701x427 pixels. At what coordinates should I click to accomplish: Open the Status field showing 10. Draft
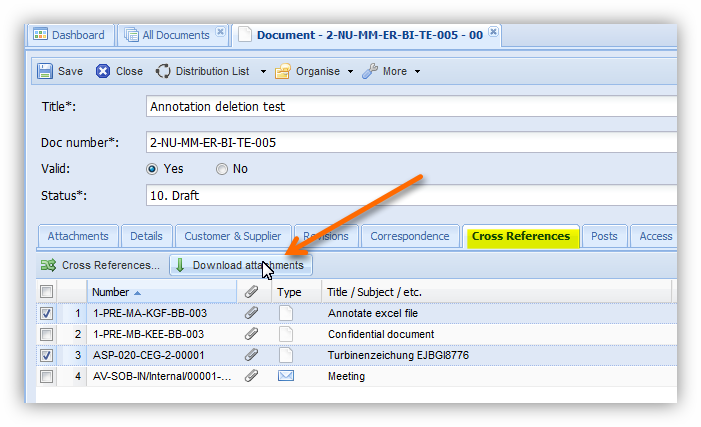411,195
